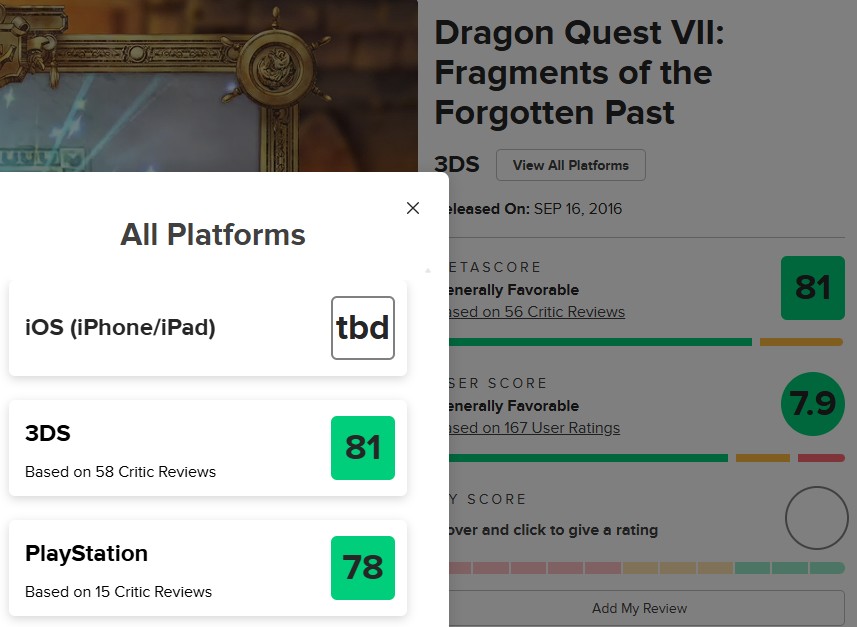This screenshot has height=627, width=857.
Task: Click the 81 score badge in popup
Action: click(x=363, y=448)
